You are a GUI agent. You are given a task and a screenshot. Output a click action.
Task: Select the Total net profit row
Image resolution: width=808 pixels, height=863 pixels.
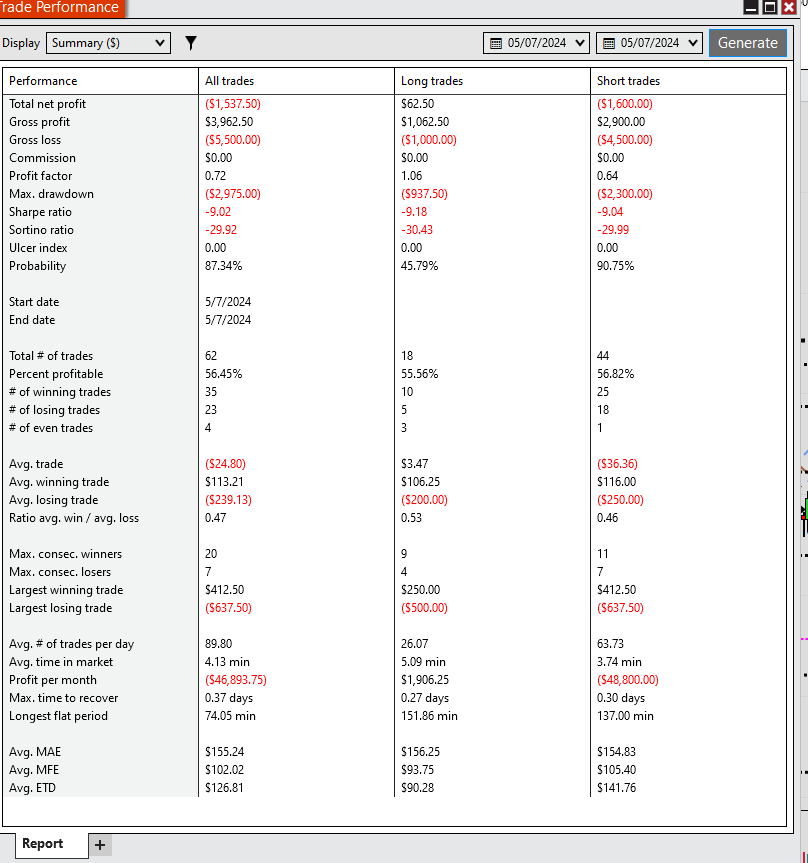pos(394,103)
